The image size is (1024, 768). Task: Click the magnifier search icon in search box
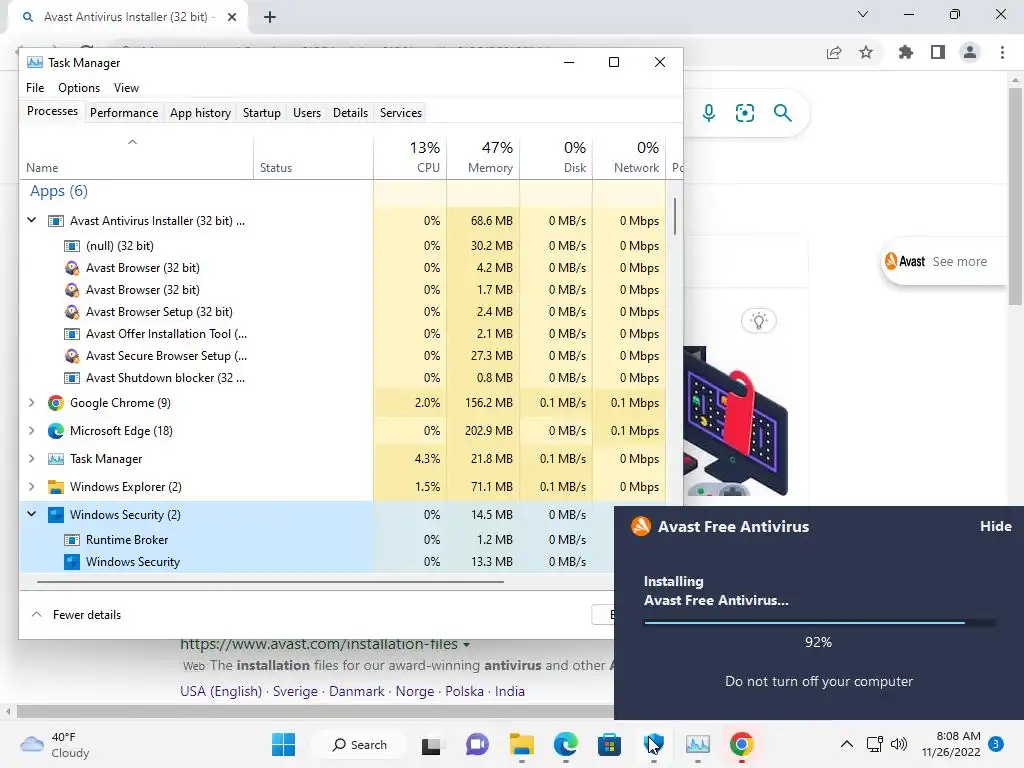[782, 113]
